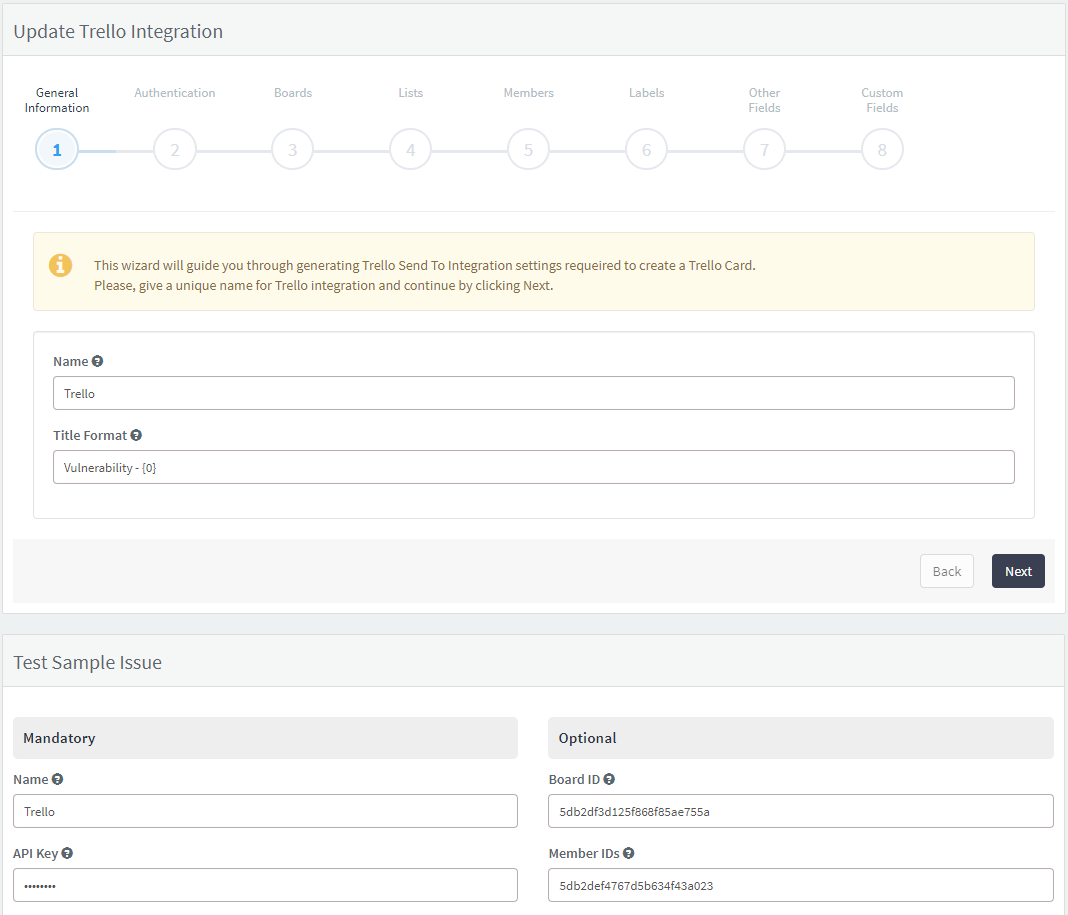Click the Custom Fields step label
The image size is (1068, 915).
(882, 100)
